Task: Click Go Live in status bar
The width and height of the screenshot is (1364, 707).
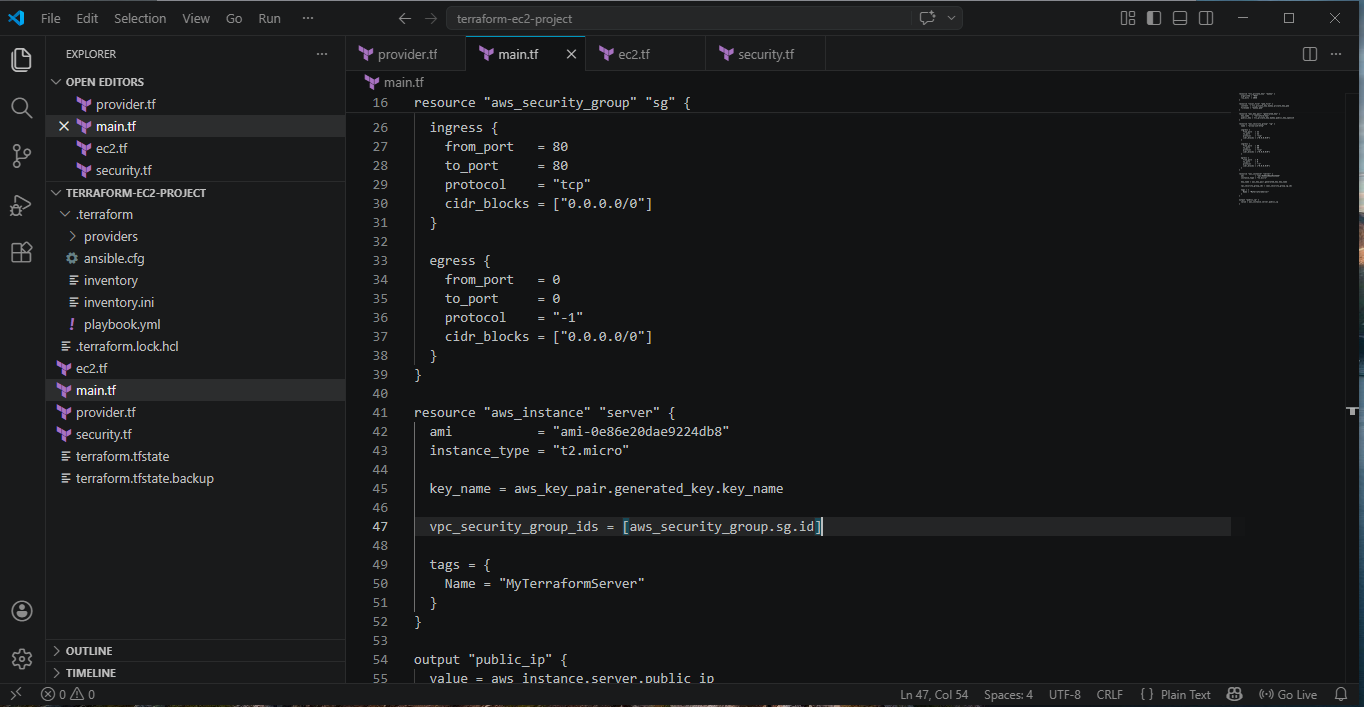Action: (1288, 694)
